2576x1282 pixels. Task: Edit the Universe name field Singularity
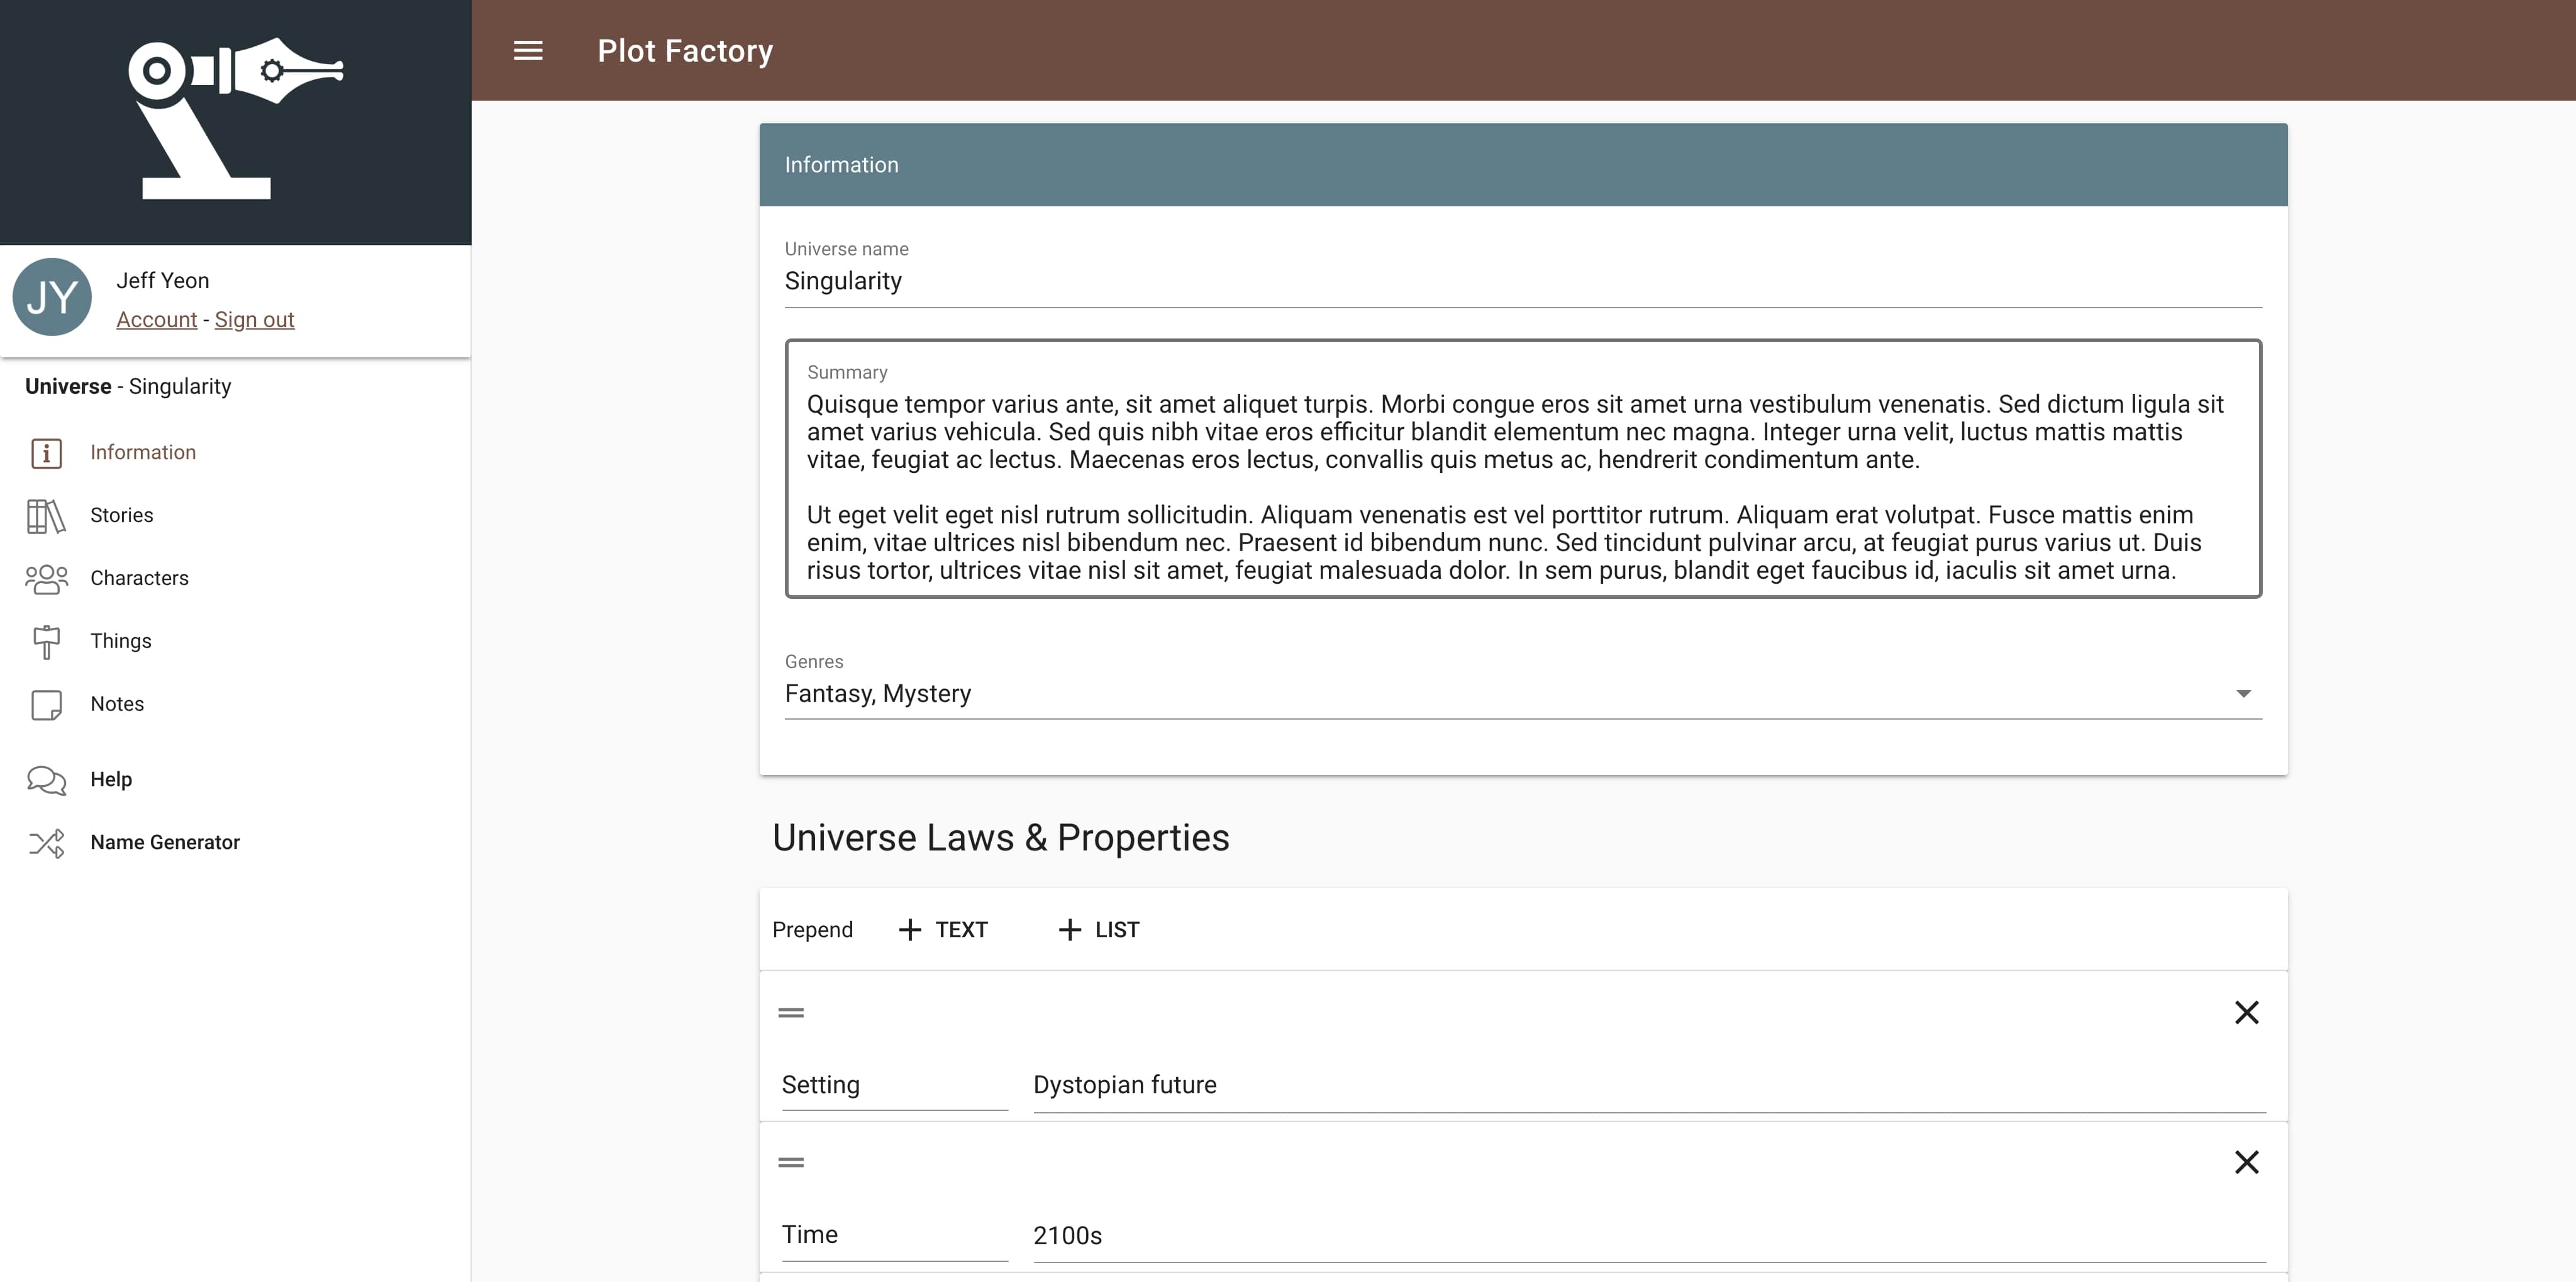pos(1000,281)
